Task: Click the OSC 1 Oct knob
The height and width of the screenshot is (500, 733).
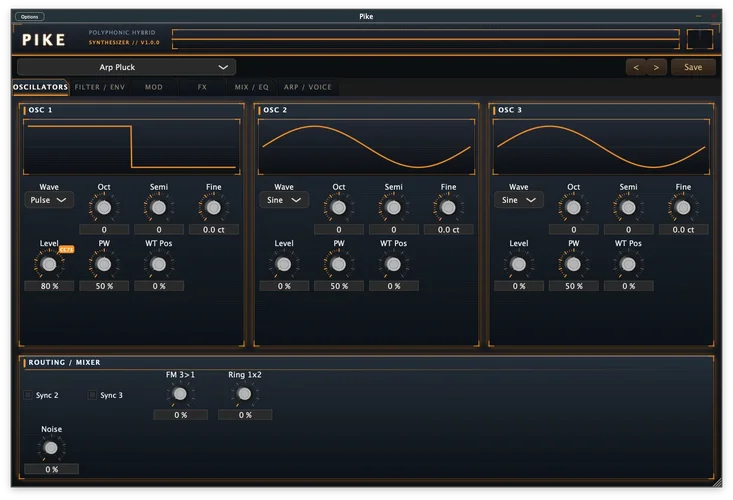Action: [x=104, y=207]
